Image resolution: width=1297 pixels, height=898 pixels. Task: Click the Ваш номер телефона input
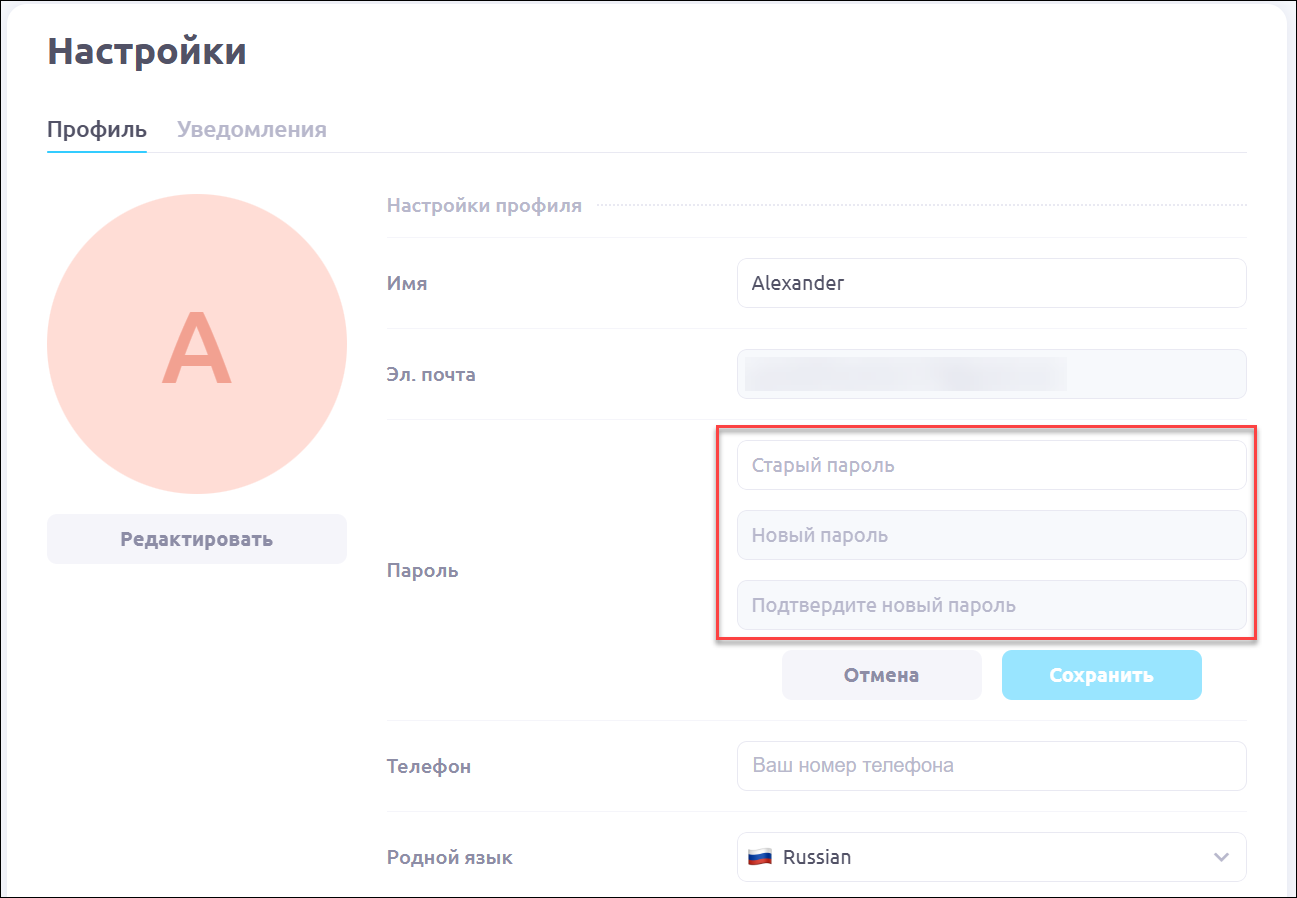point(990,766)
